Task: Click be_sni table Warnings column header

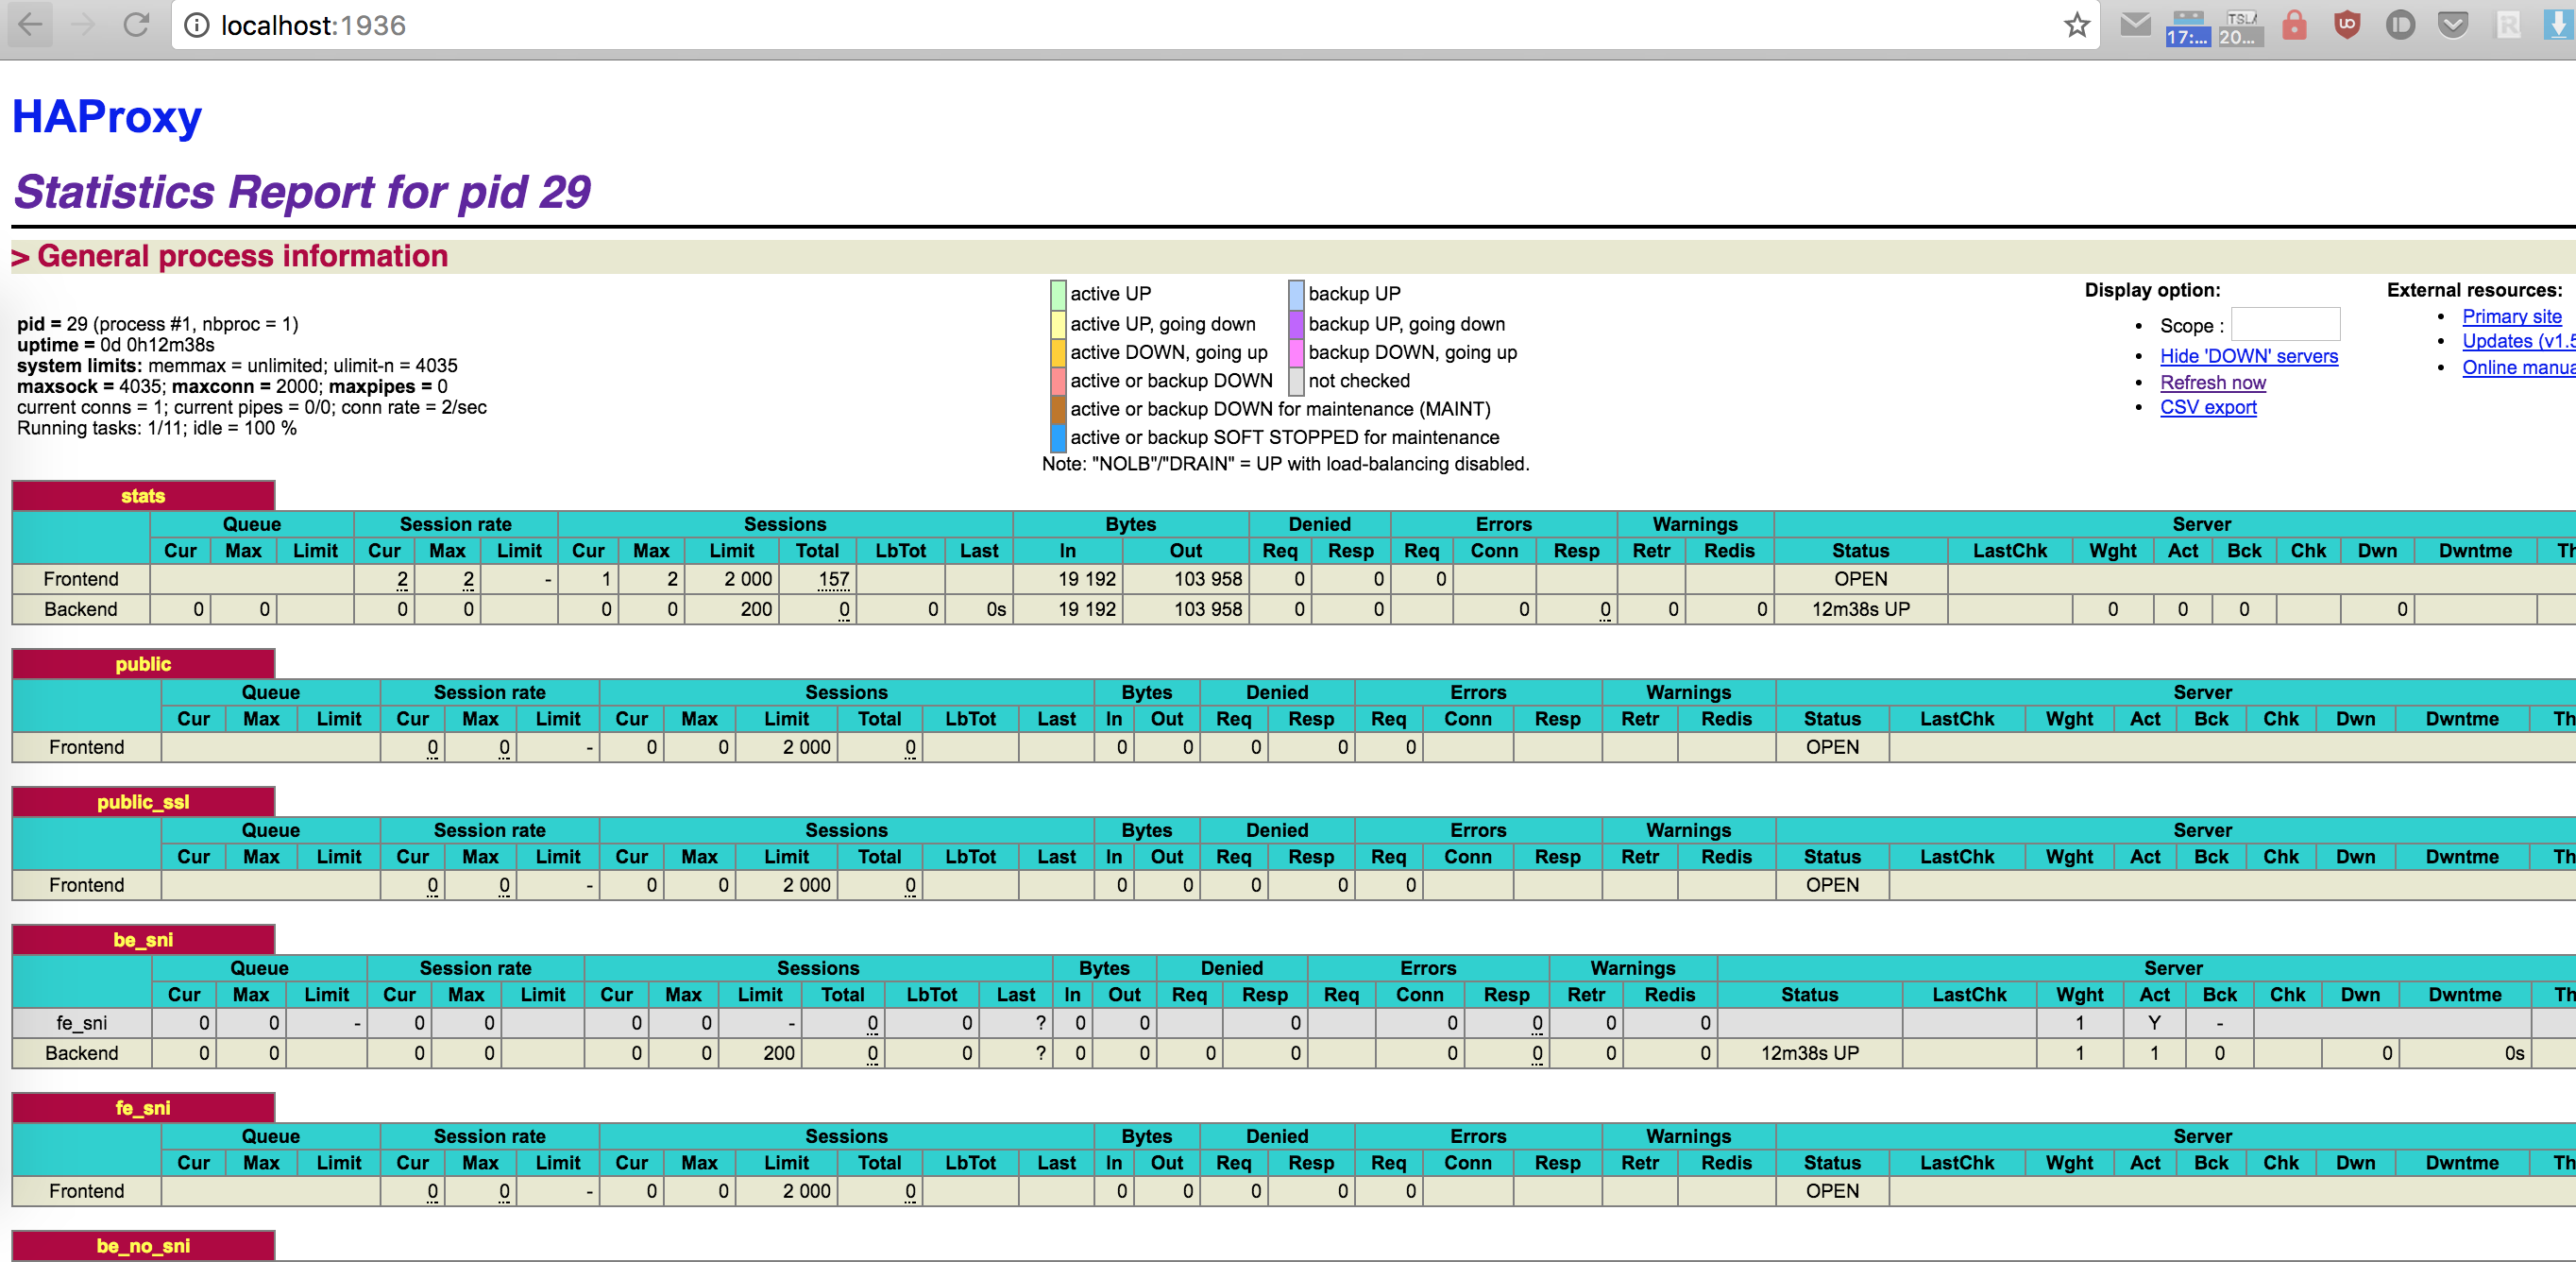Action: click(x=1632, y=968)
